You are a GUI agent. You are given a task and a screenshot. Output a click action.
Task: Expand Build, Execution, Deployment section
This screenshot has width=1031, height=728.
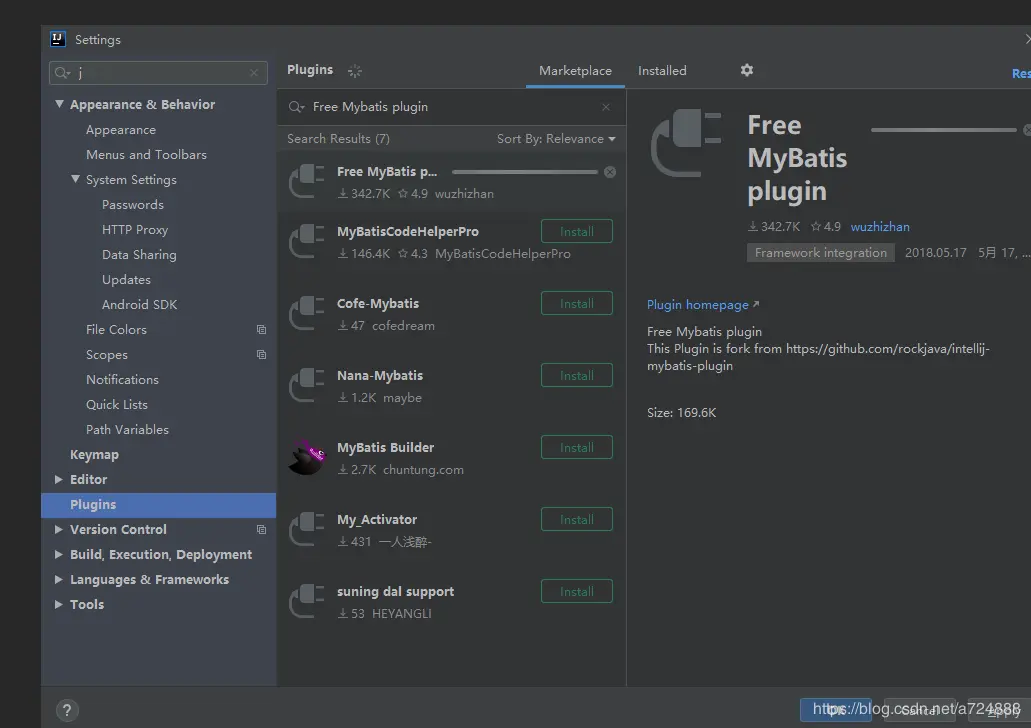coord(59,554)
